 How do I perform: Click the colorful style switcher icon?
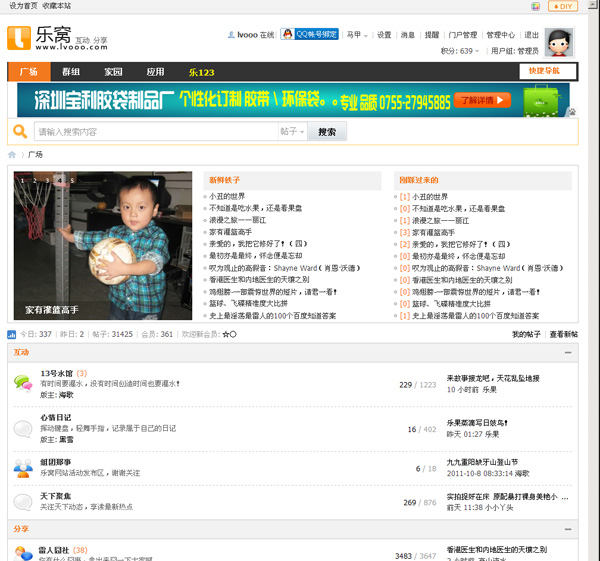point(535,6)
